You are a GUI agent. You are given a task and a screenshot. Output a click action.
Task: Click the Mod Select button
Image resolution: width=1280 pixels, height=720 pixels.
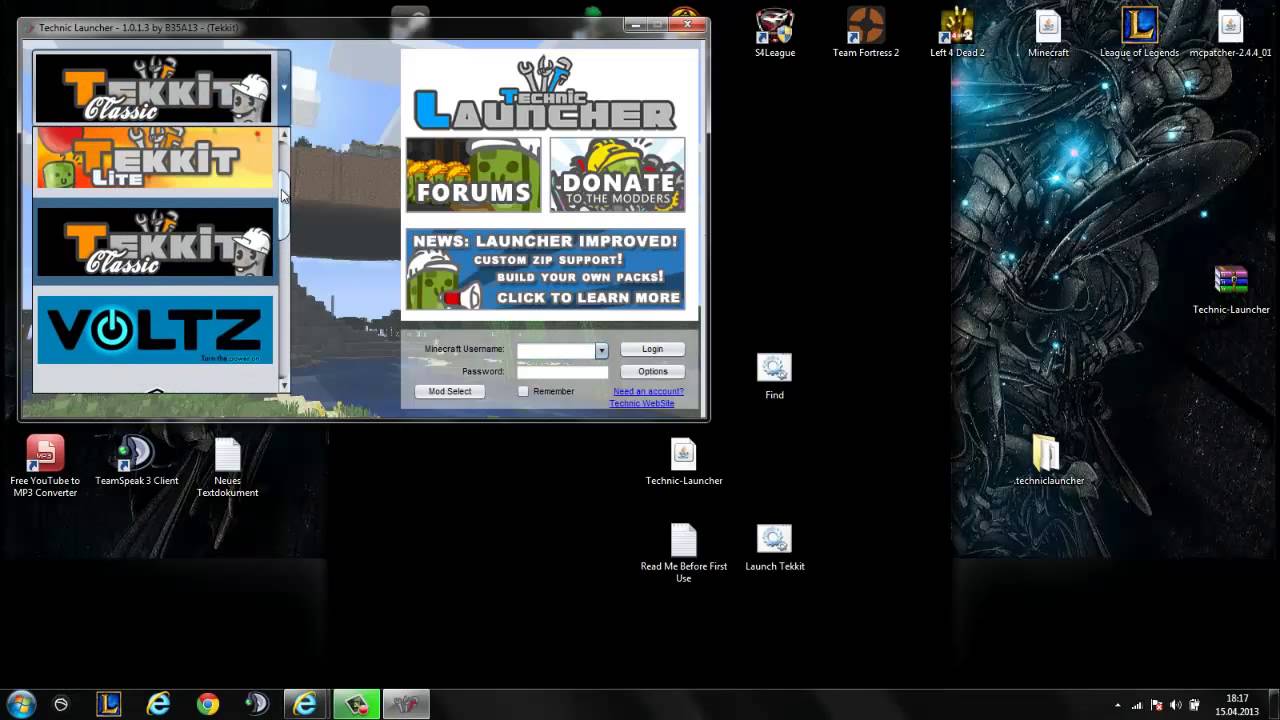coord(449,391)
